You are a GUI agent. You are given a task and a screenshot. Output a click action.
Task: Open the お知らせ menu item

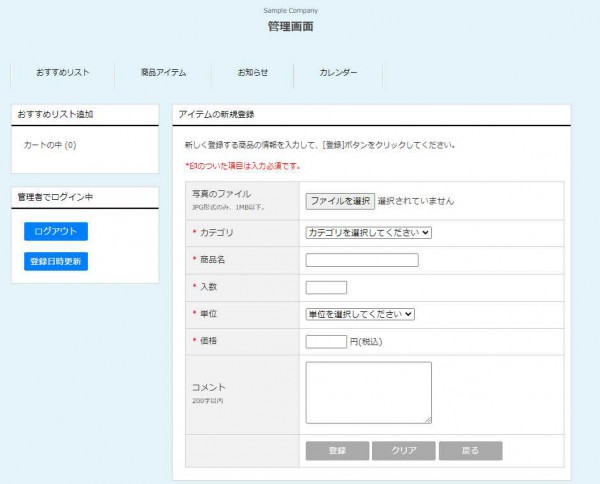point(253,73)
